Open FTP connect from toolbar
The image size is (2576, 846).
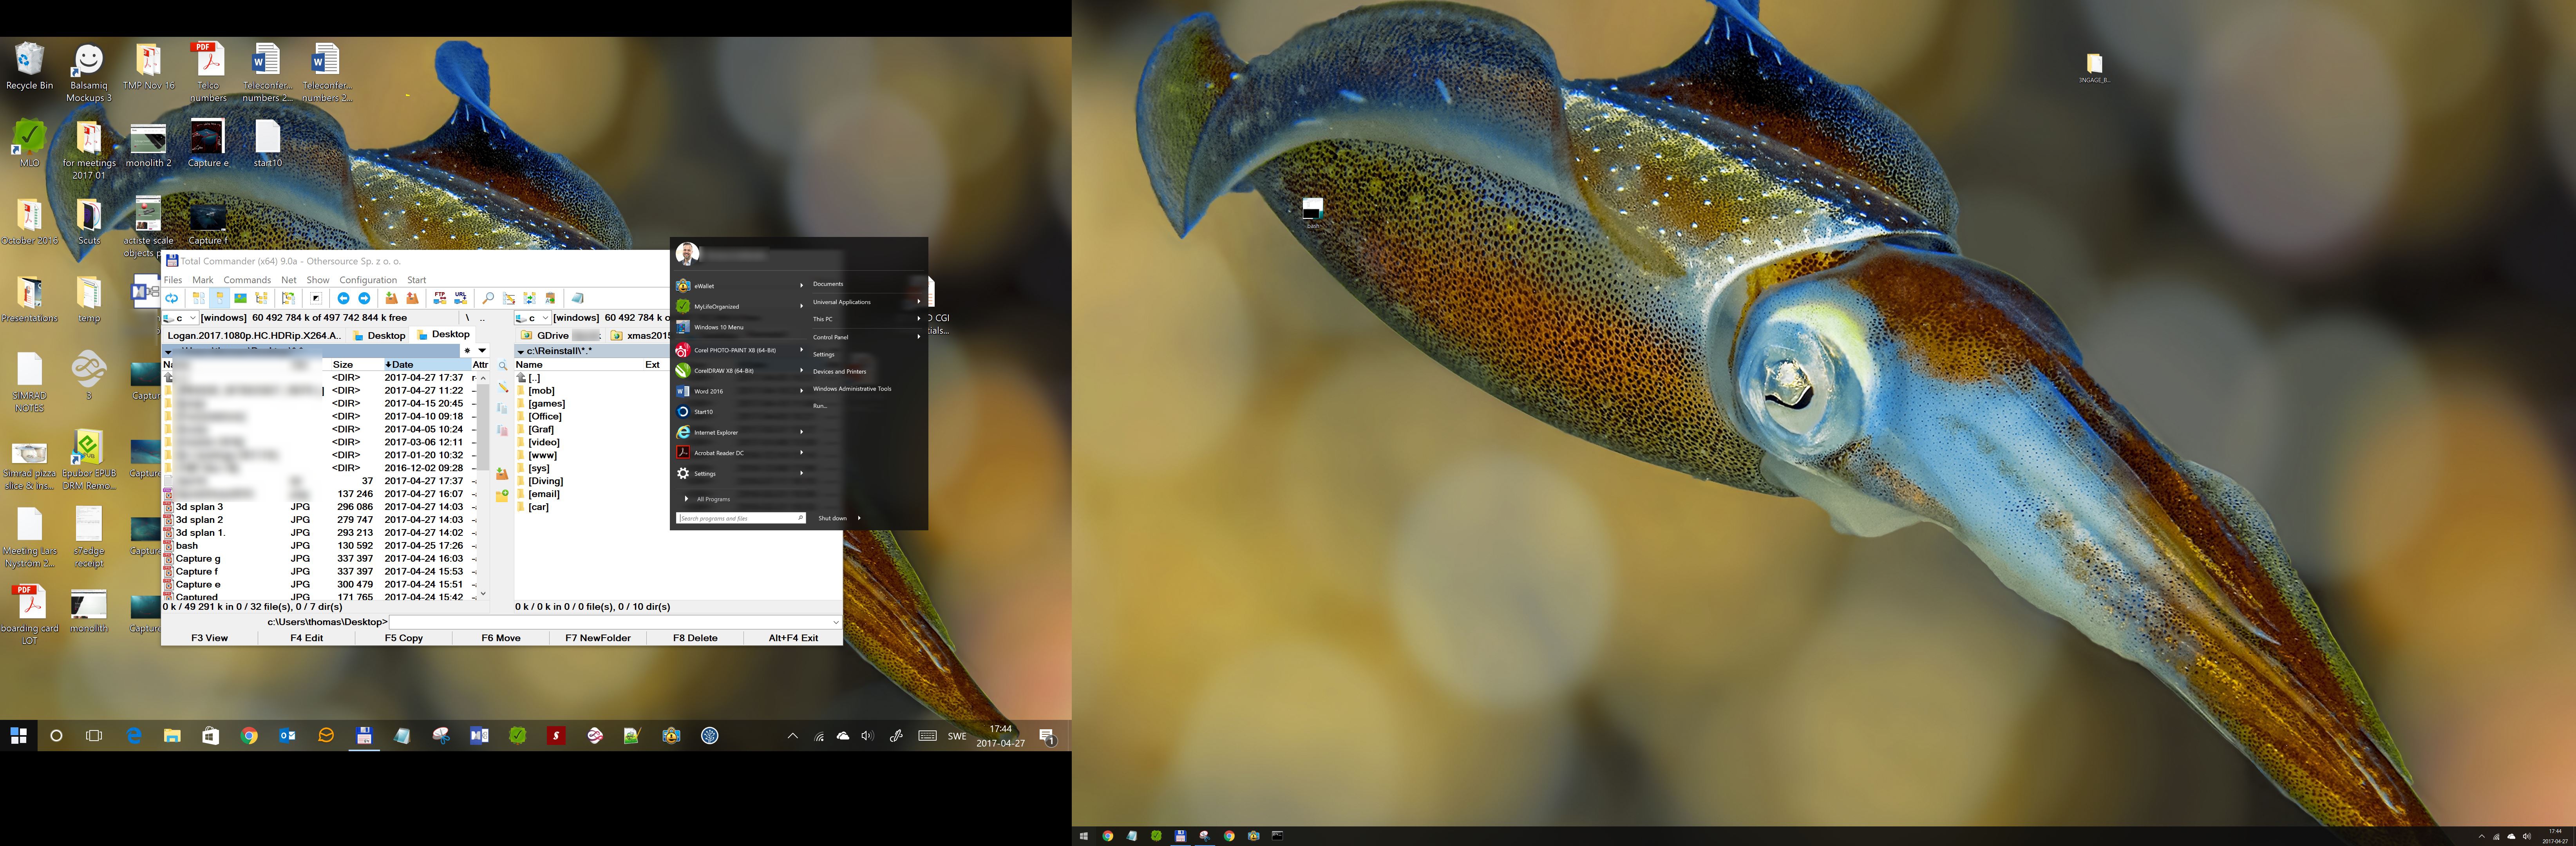click(x=440, y=298)
